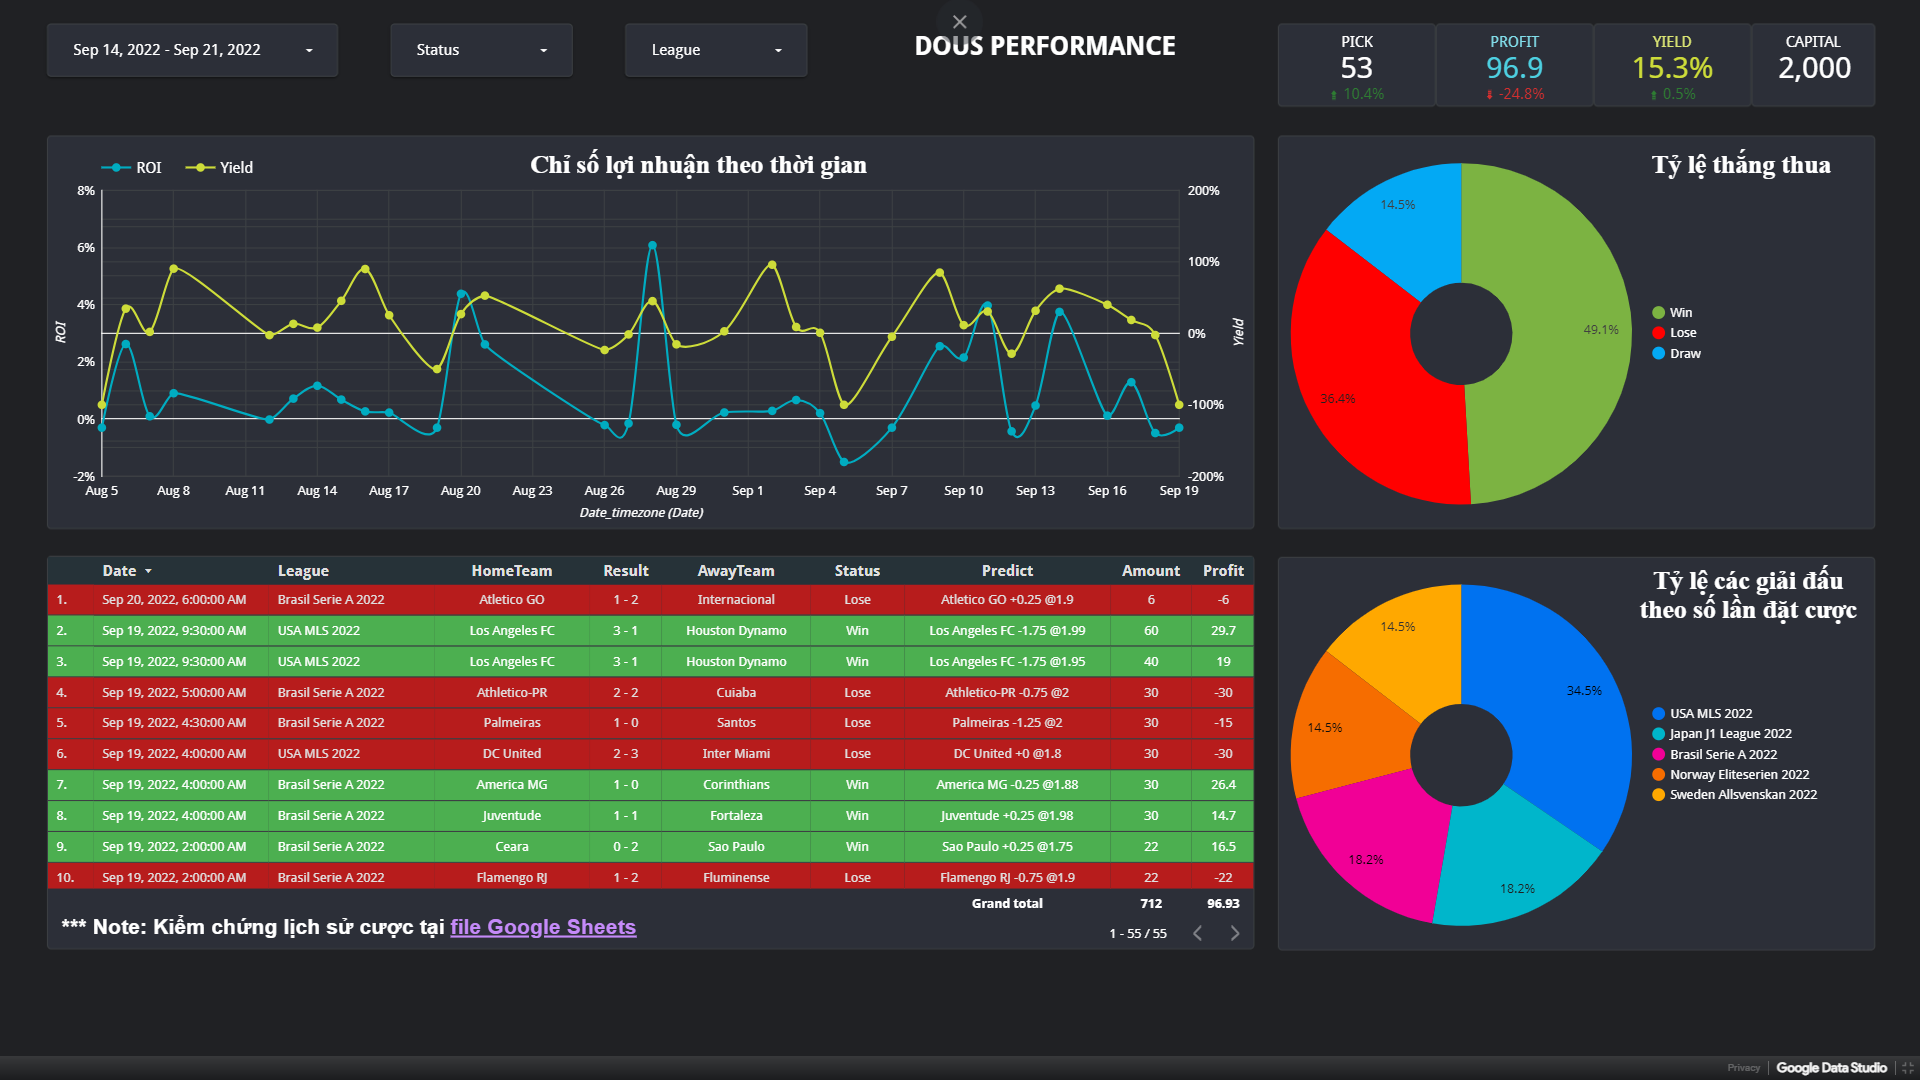This screenshot has height=1080, width=1920.
Task: Click USA MLS 2022 legend entry
Action: click(x=1702, y=714)
